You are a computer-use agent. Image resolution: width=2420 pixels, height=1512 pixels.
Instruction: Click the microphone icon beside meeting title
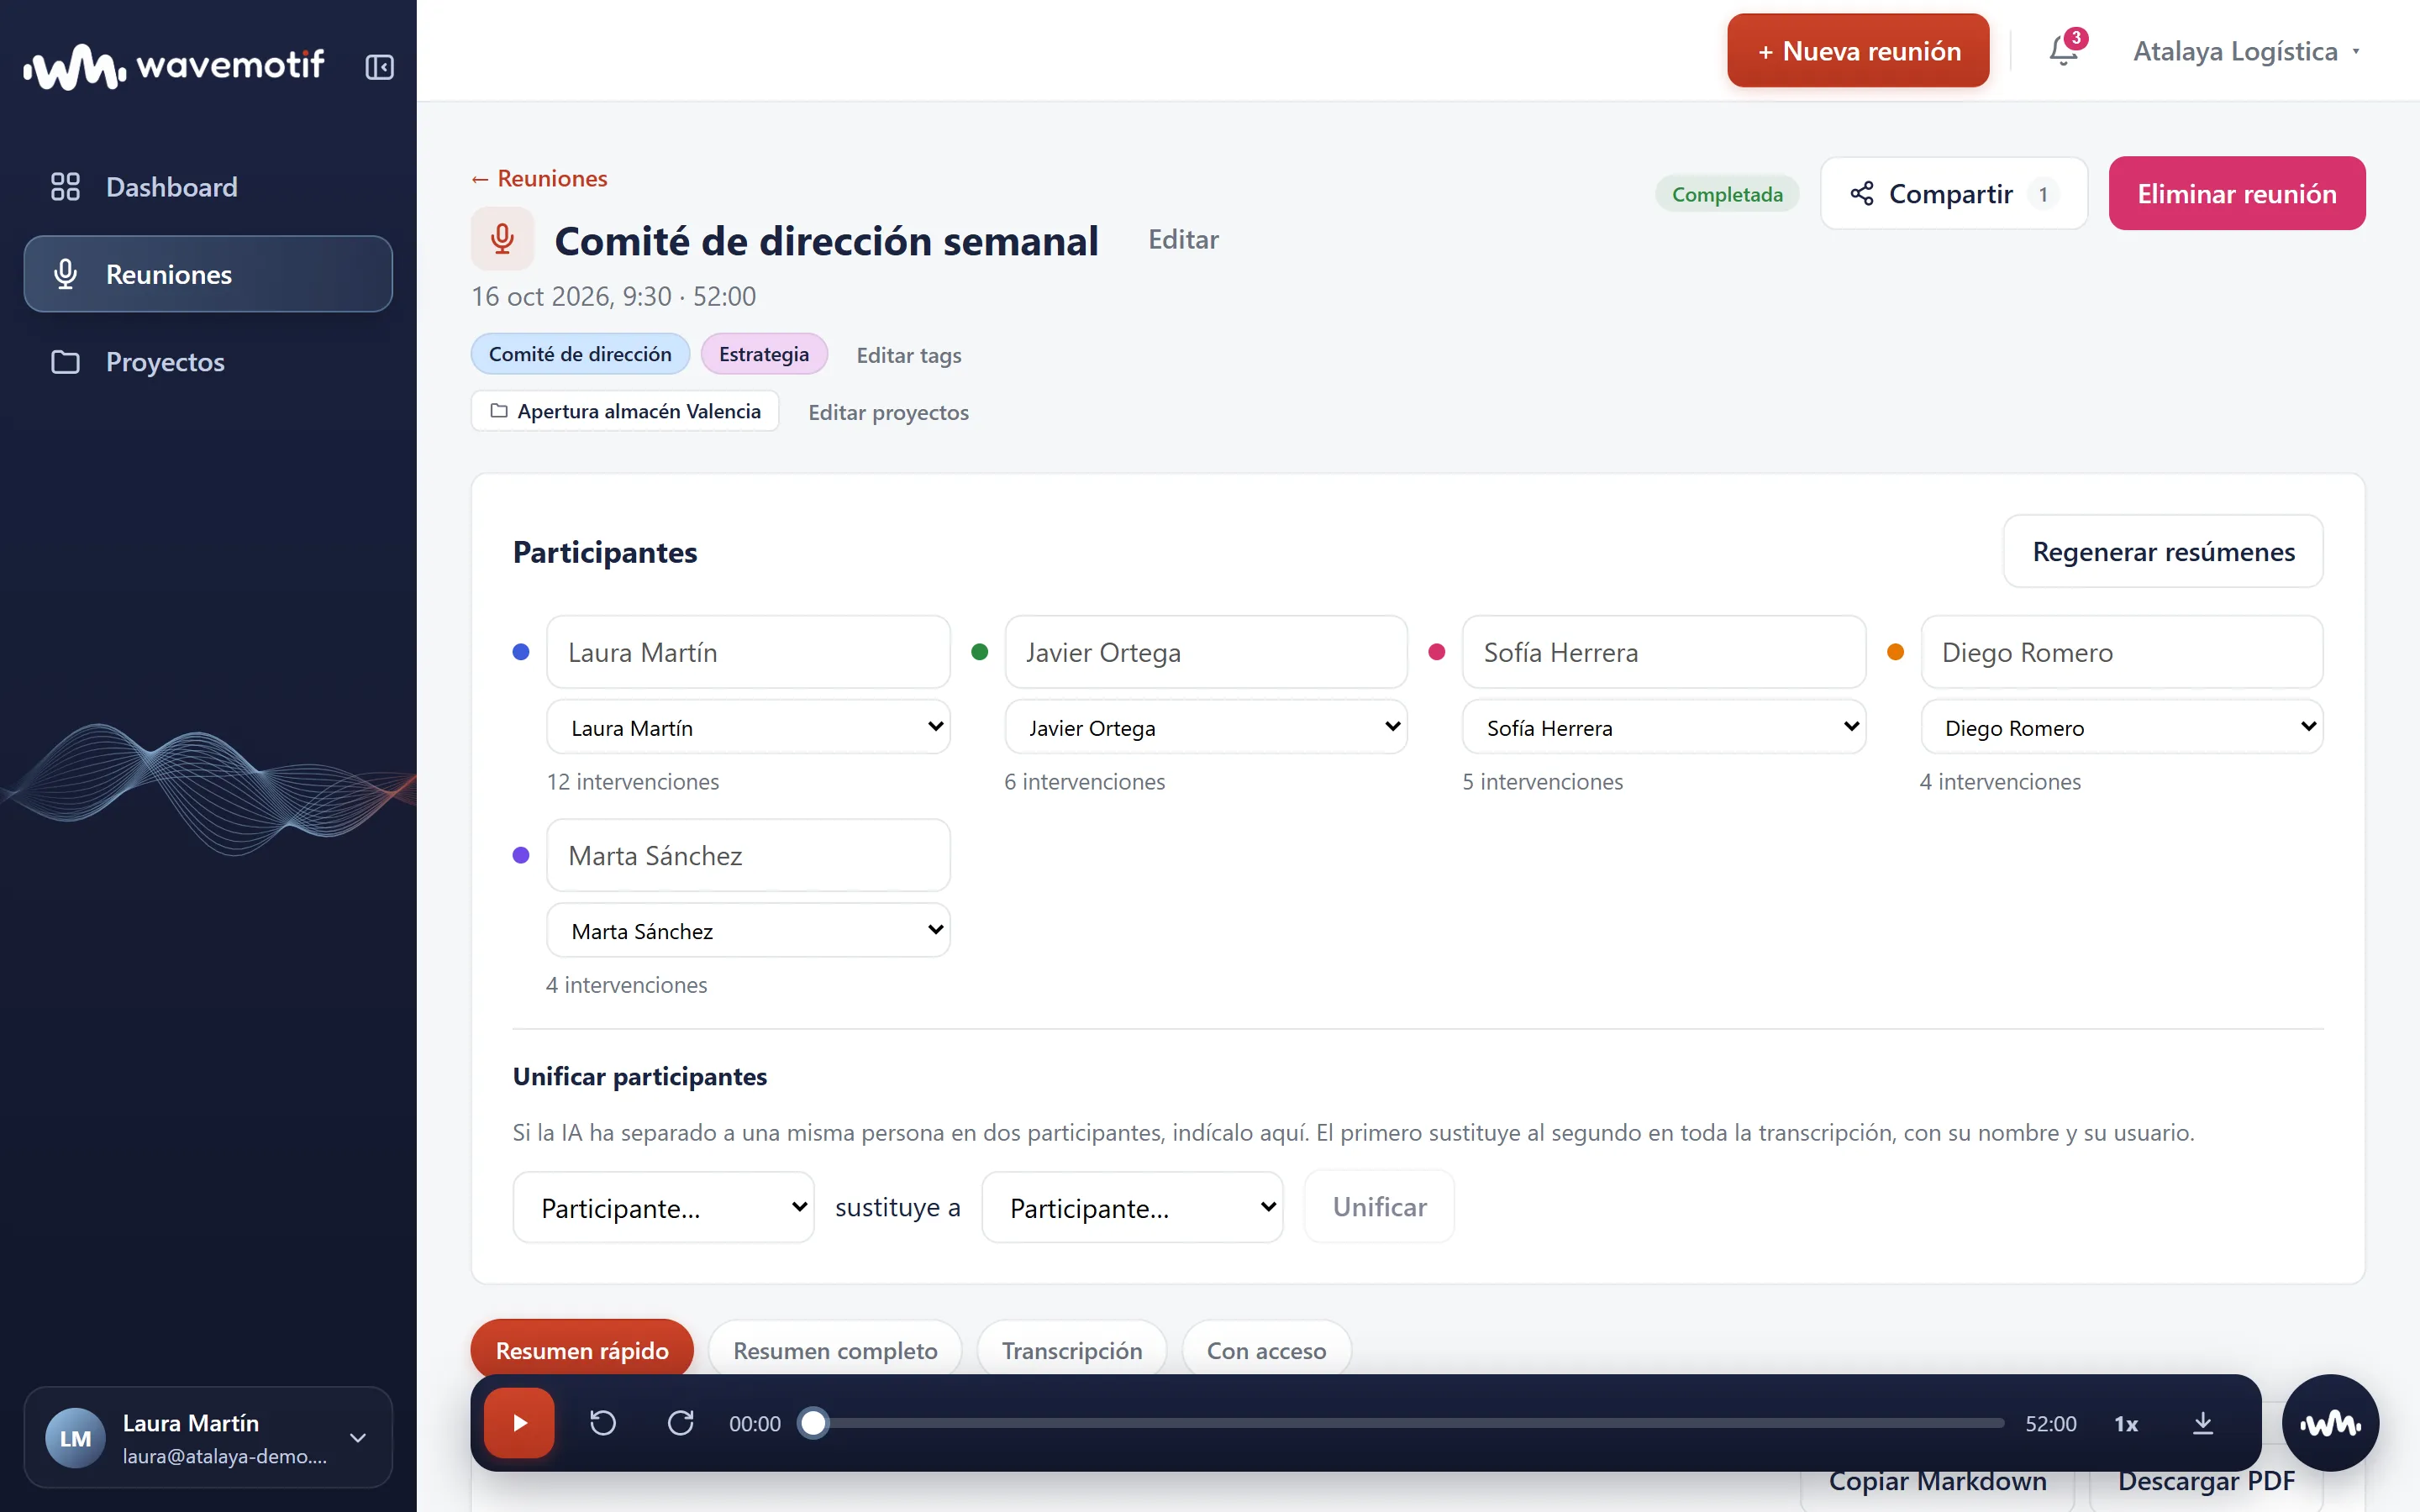[502, 239]
